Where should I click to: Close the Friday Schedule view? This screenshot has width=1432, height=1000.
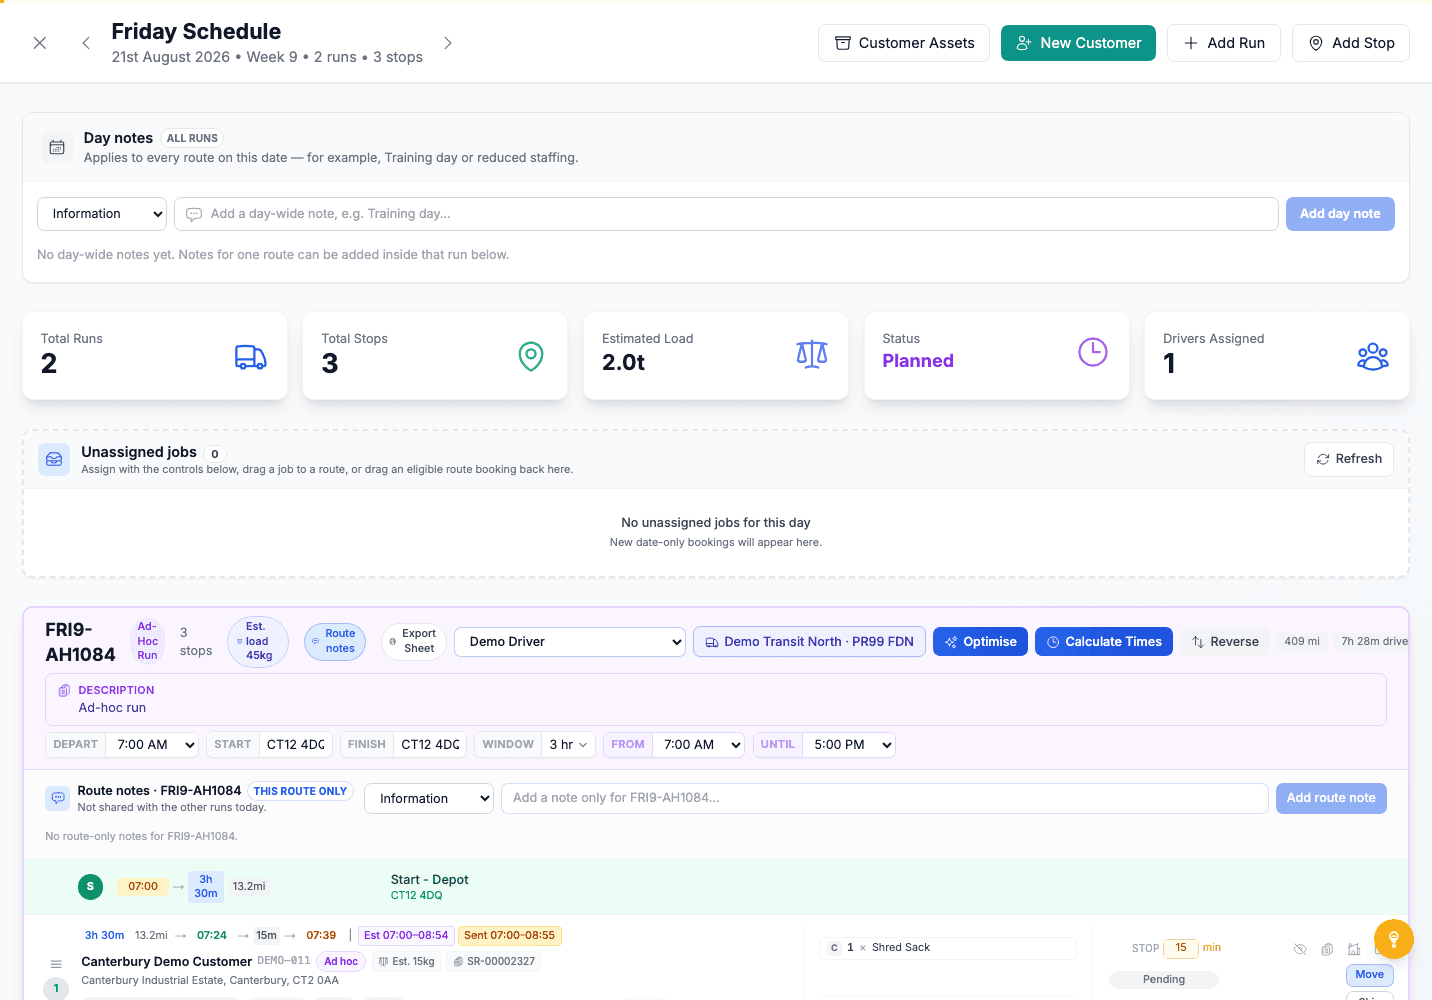pyautogui.click(x=40, y=43)
